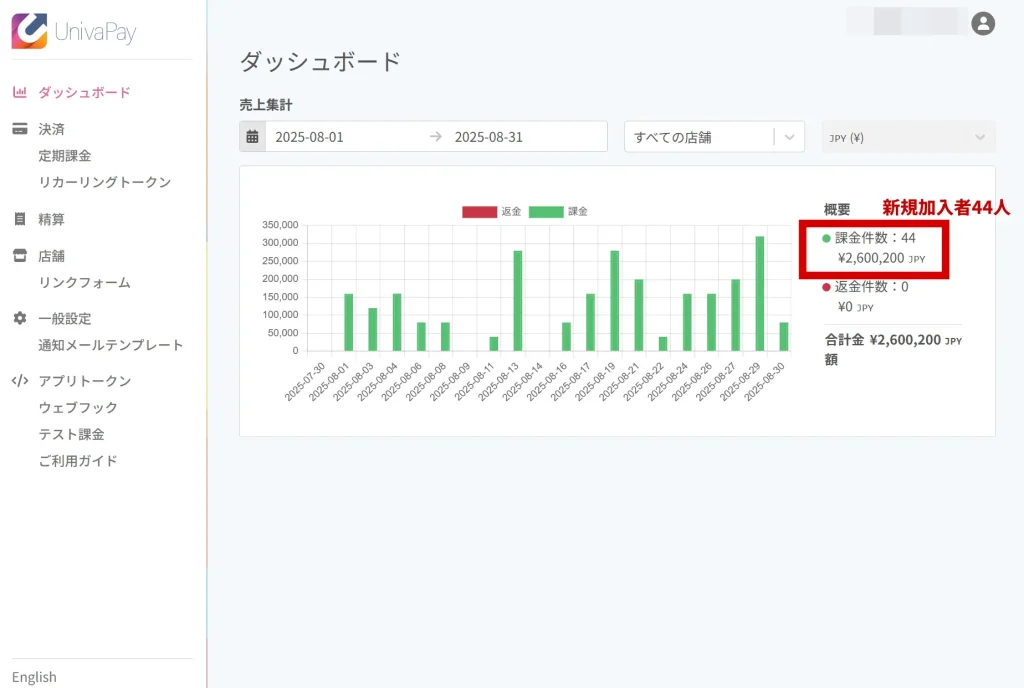Click the tallest bar for 2025-08-29

click(760, 294)
